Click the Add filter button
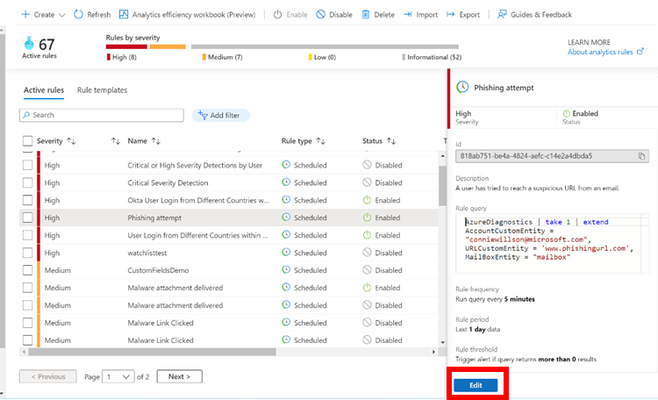Image resolution: width=658 pixels, height=400 pixels. [x=221, y=115]
